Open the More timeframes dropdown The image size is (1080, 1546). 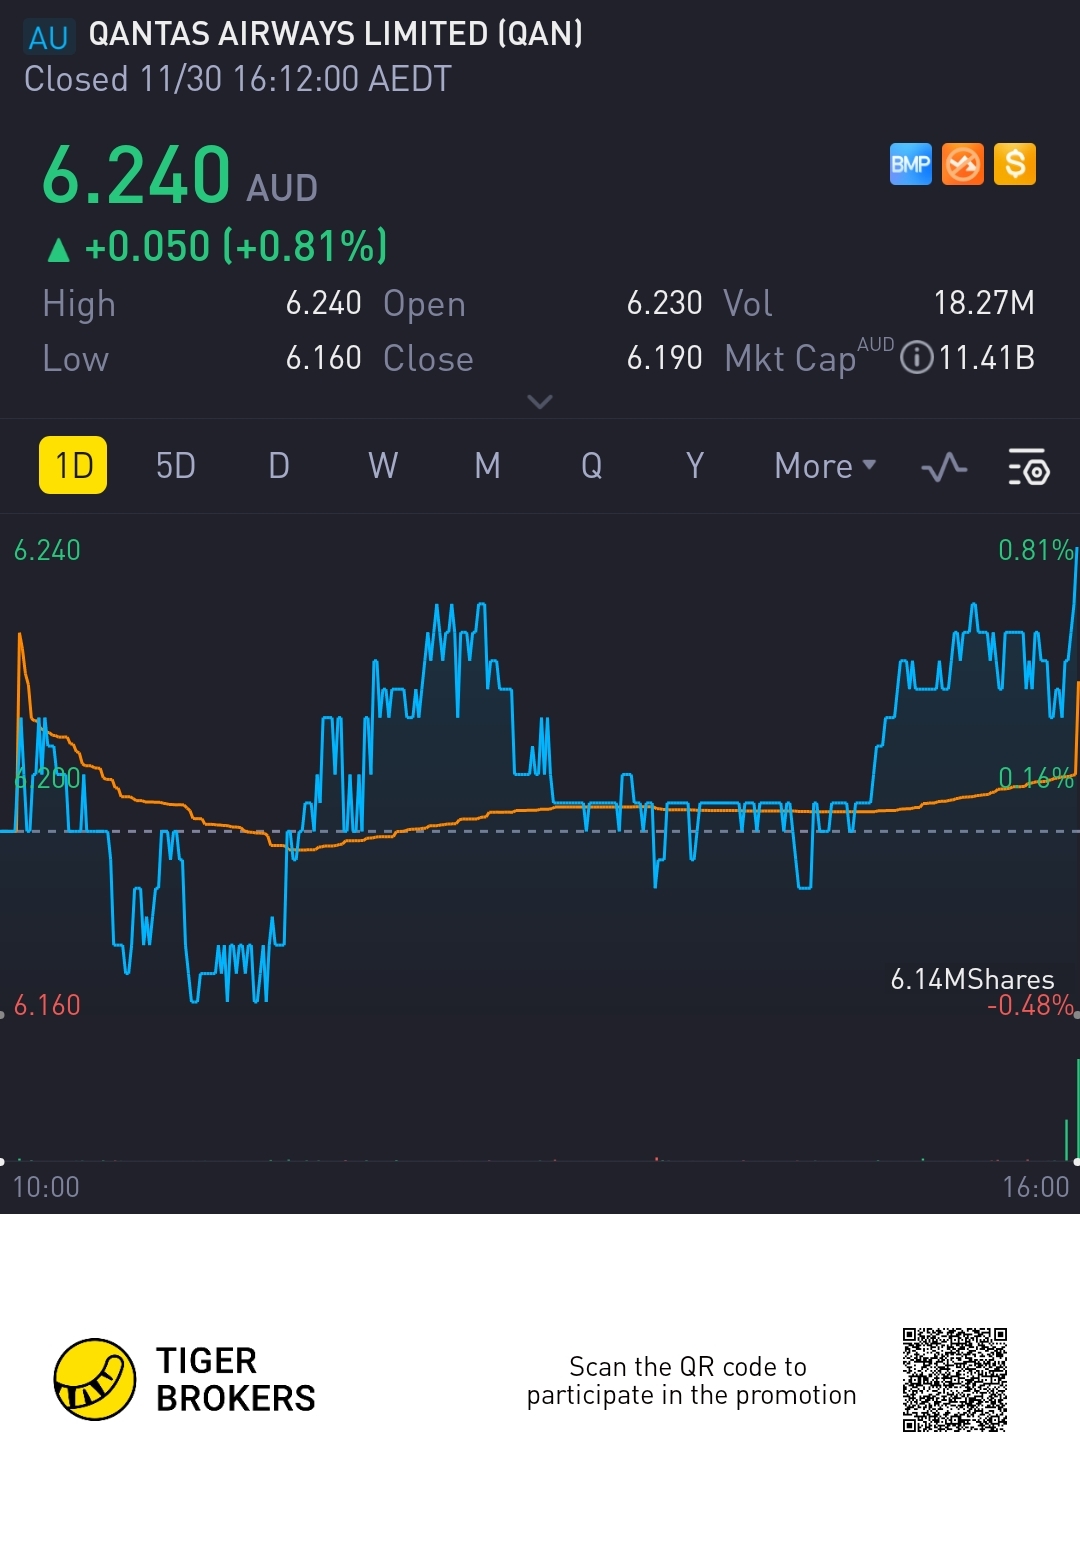pyautogui.click(x=825, y=466)
